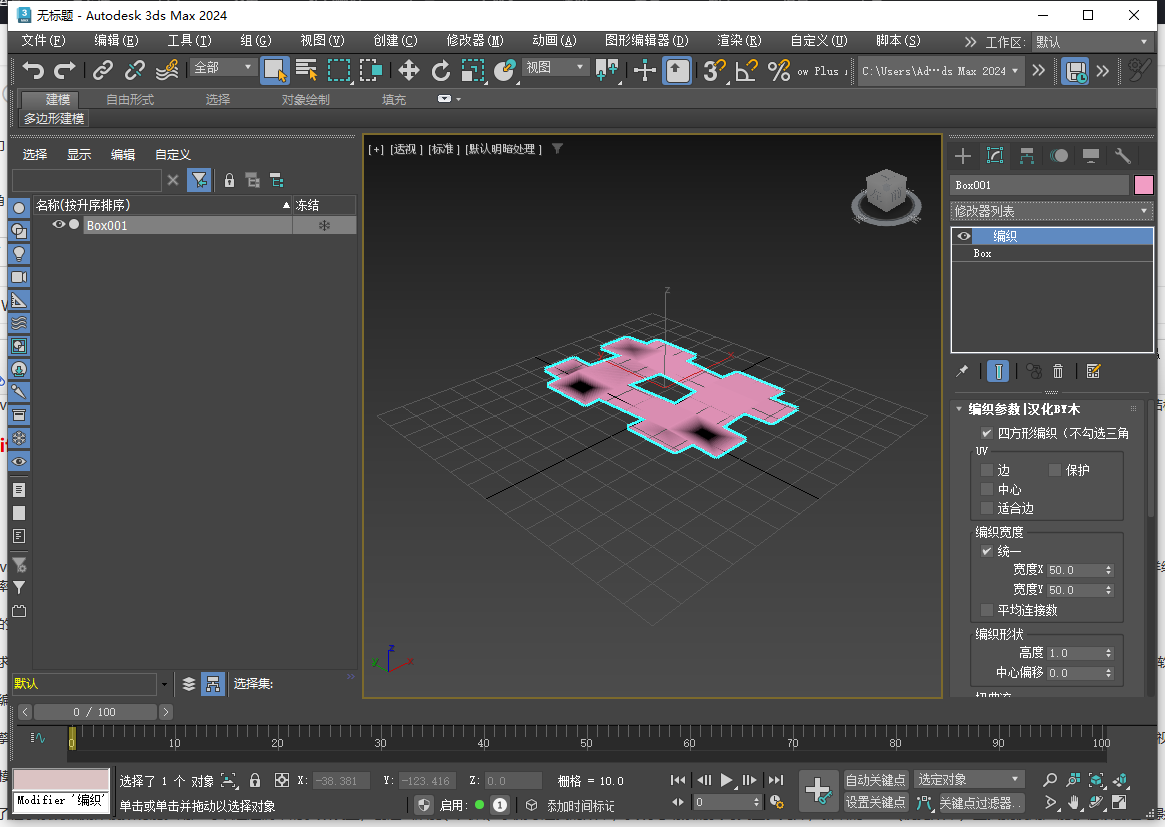Screen dimensions: 1165x827
Task: Open the Create panel with the plus icon
Action: [961, 155]
